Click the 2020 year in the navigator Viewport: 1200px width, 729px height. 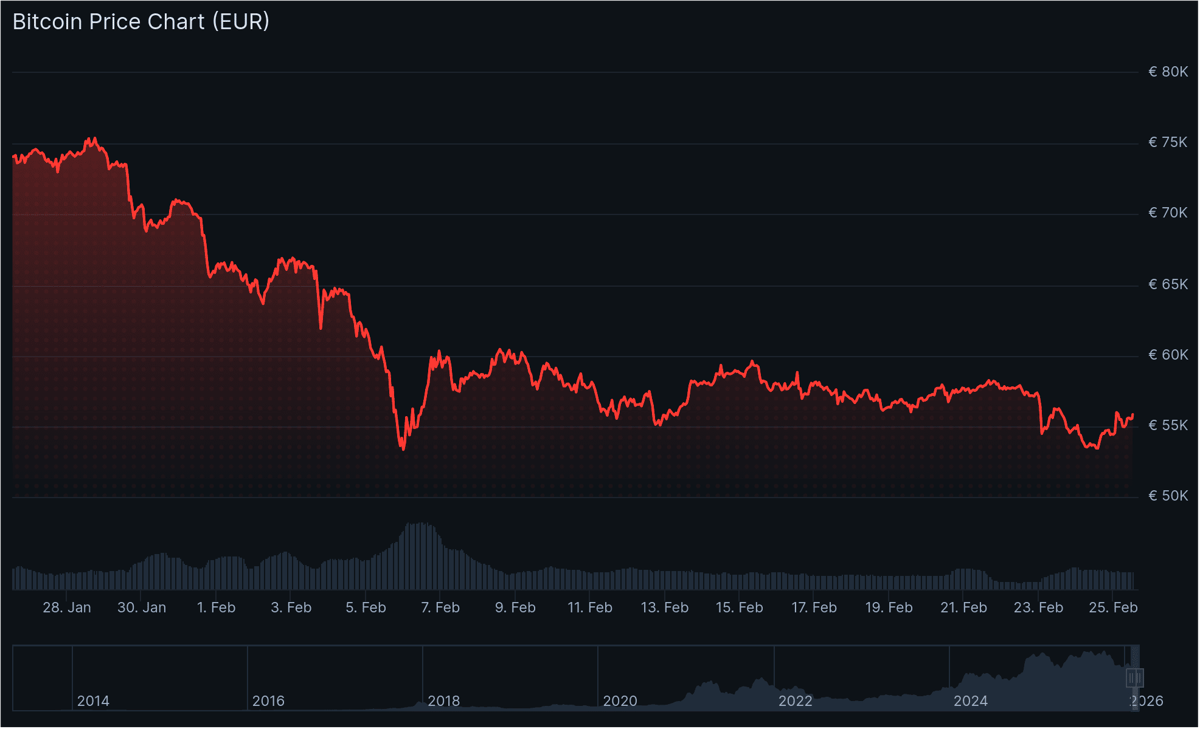pos(620,701)
